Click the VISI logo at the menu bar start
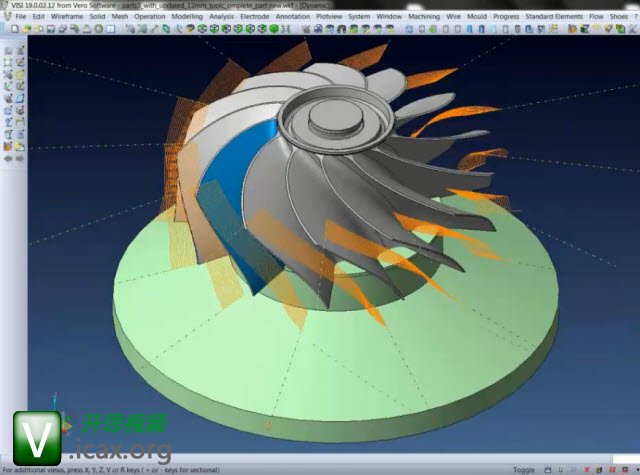640x475 pixels. (x=5, y=17)
